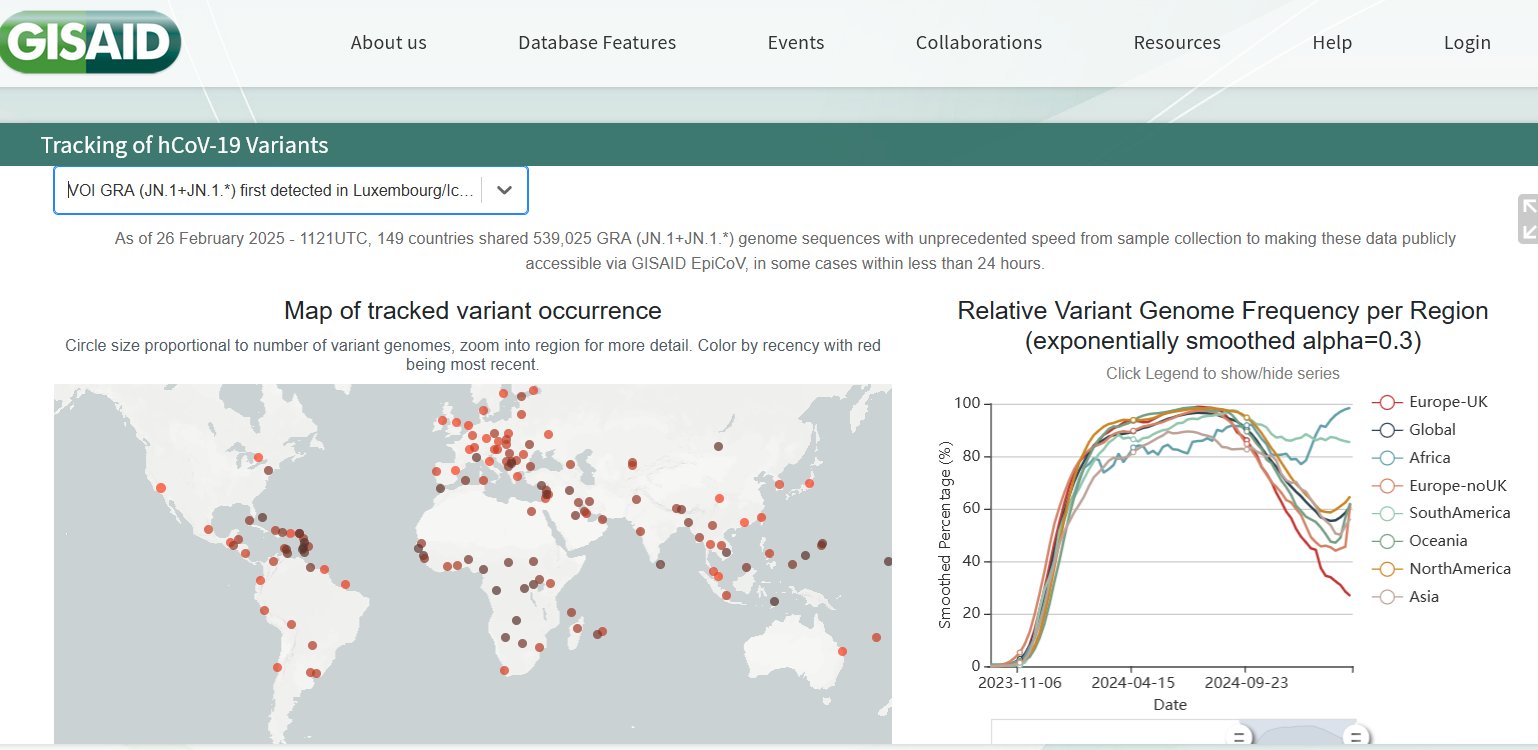Click the NorthAmerica legend marker
The height and width of the screenshot is (750, 1538).
[x=1386, y=569]
